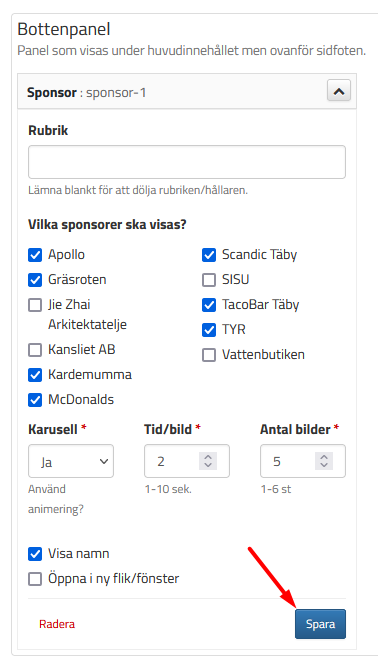Enable the Jie Zhai Arkitektatelje checkbox
Viewport: 378px width, 659px height.
35,305
